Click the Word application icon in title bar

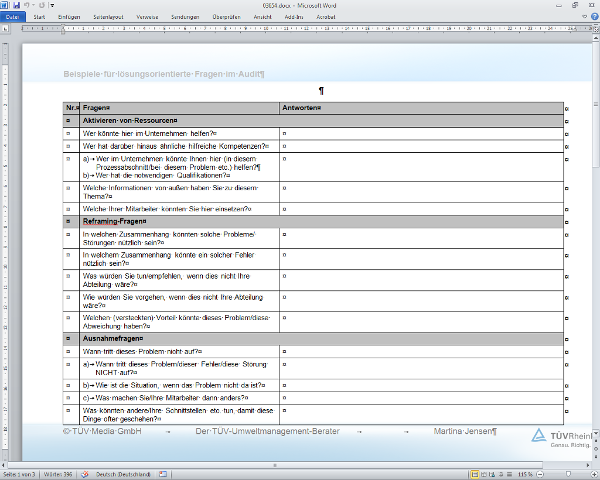[6, 5]
